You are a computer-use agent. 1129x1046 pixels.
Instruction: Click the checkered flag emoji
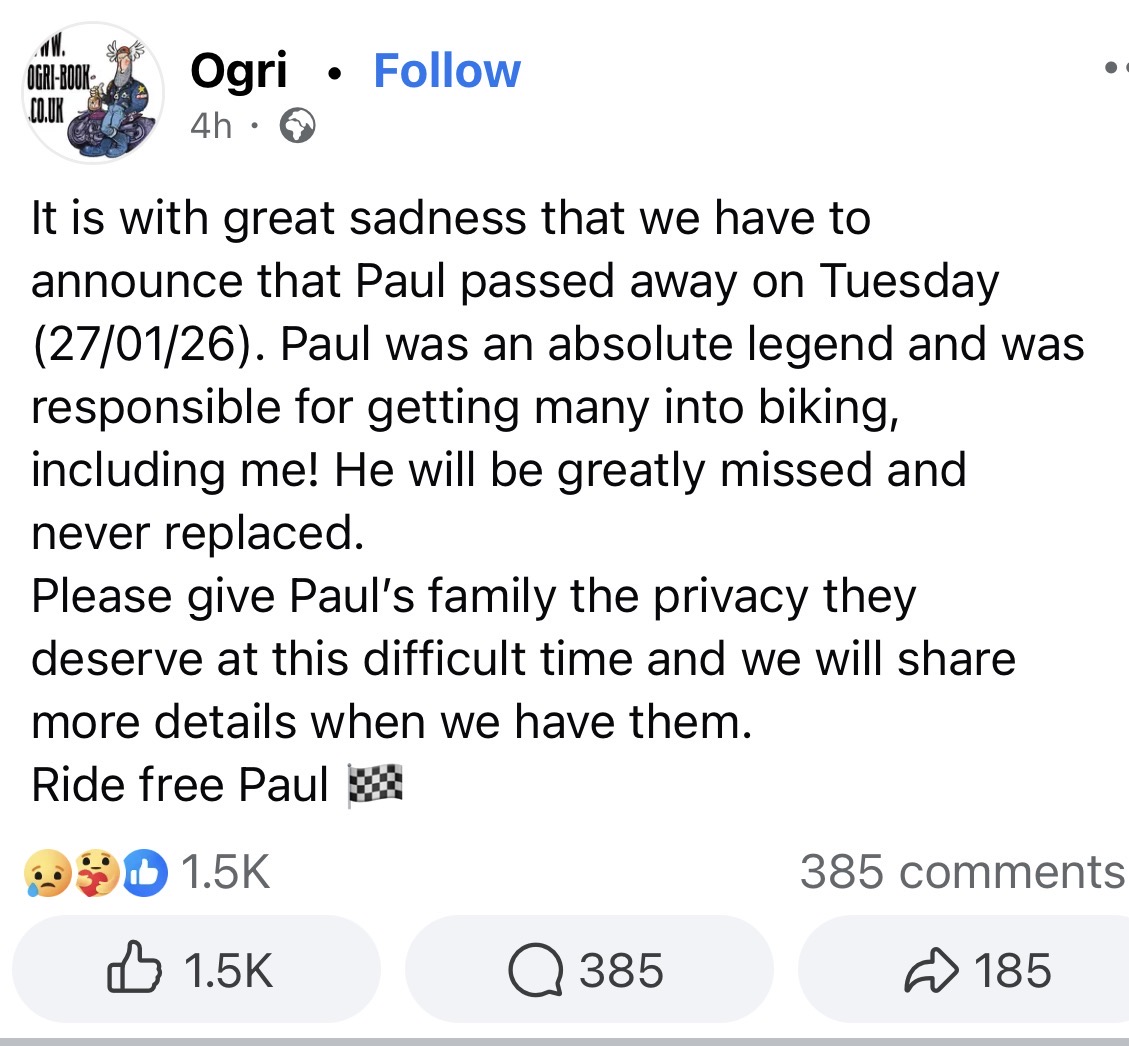point(375,785)
